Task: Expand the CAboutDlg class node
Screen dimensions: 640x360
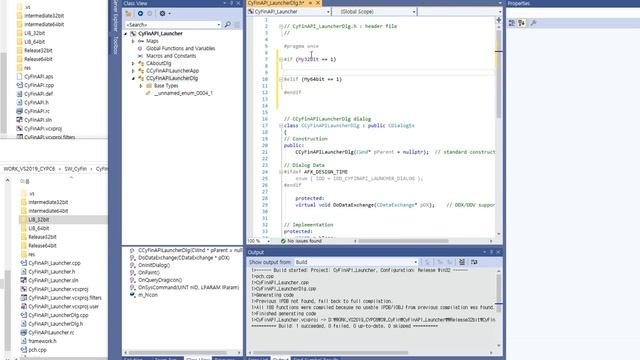Action: coord(133,64)
